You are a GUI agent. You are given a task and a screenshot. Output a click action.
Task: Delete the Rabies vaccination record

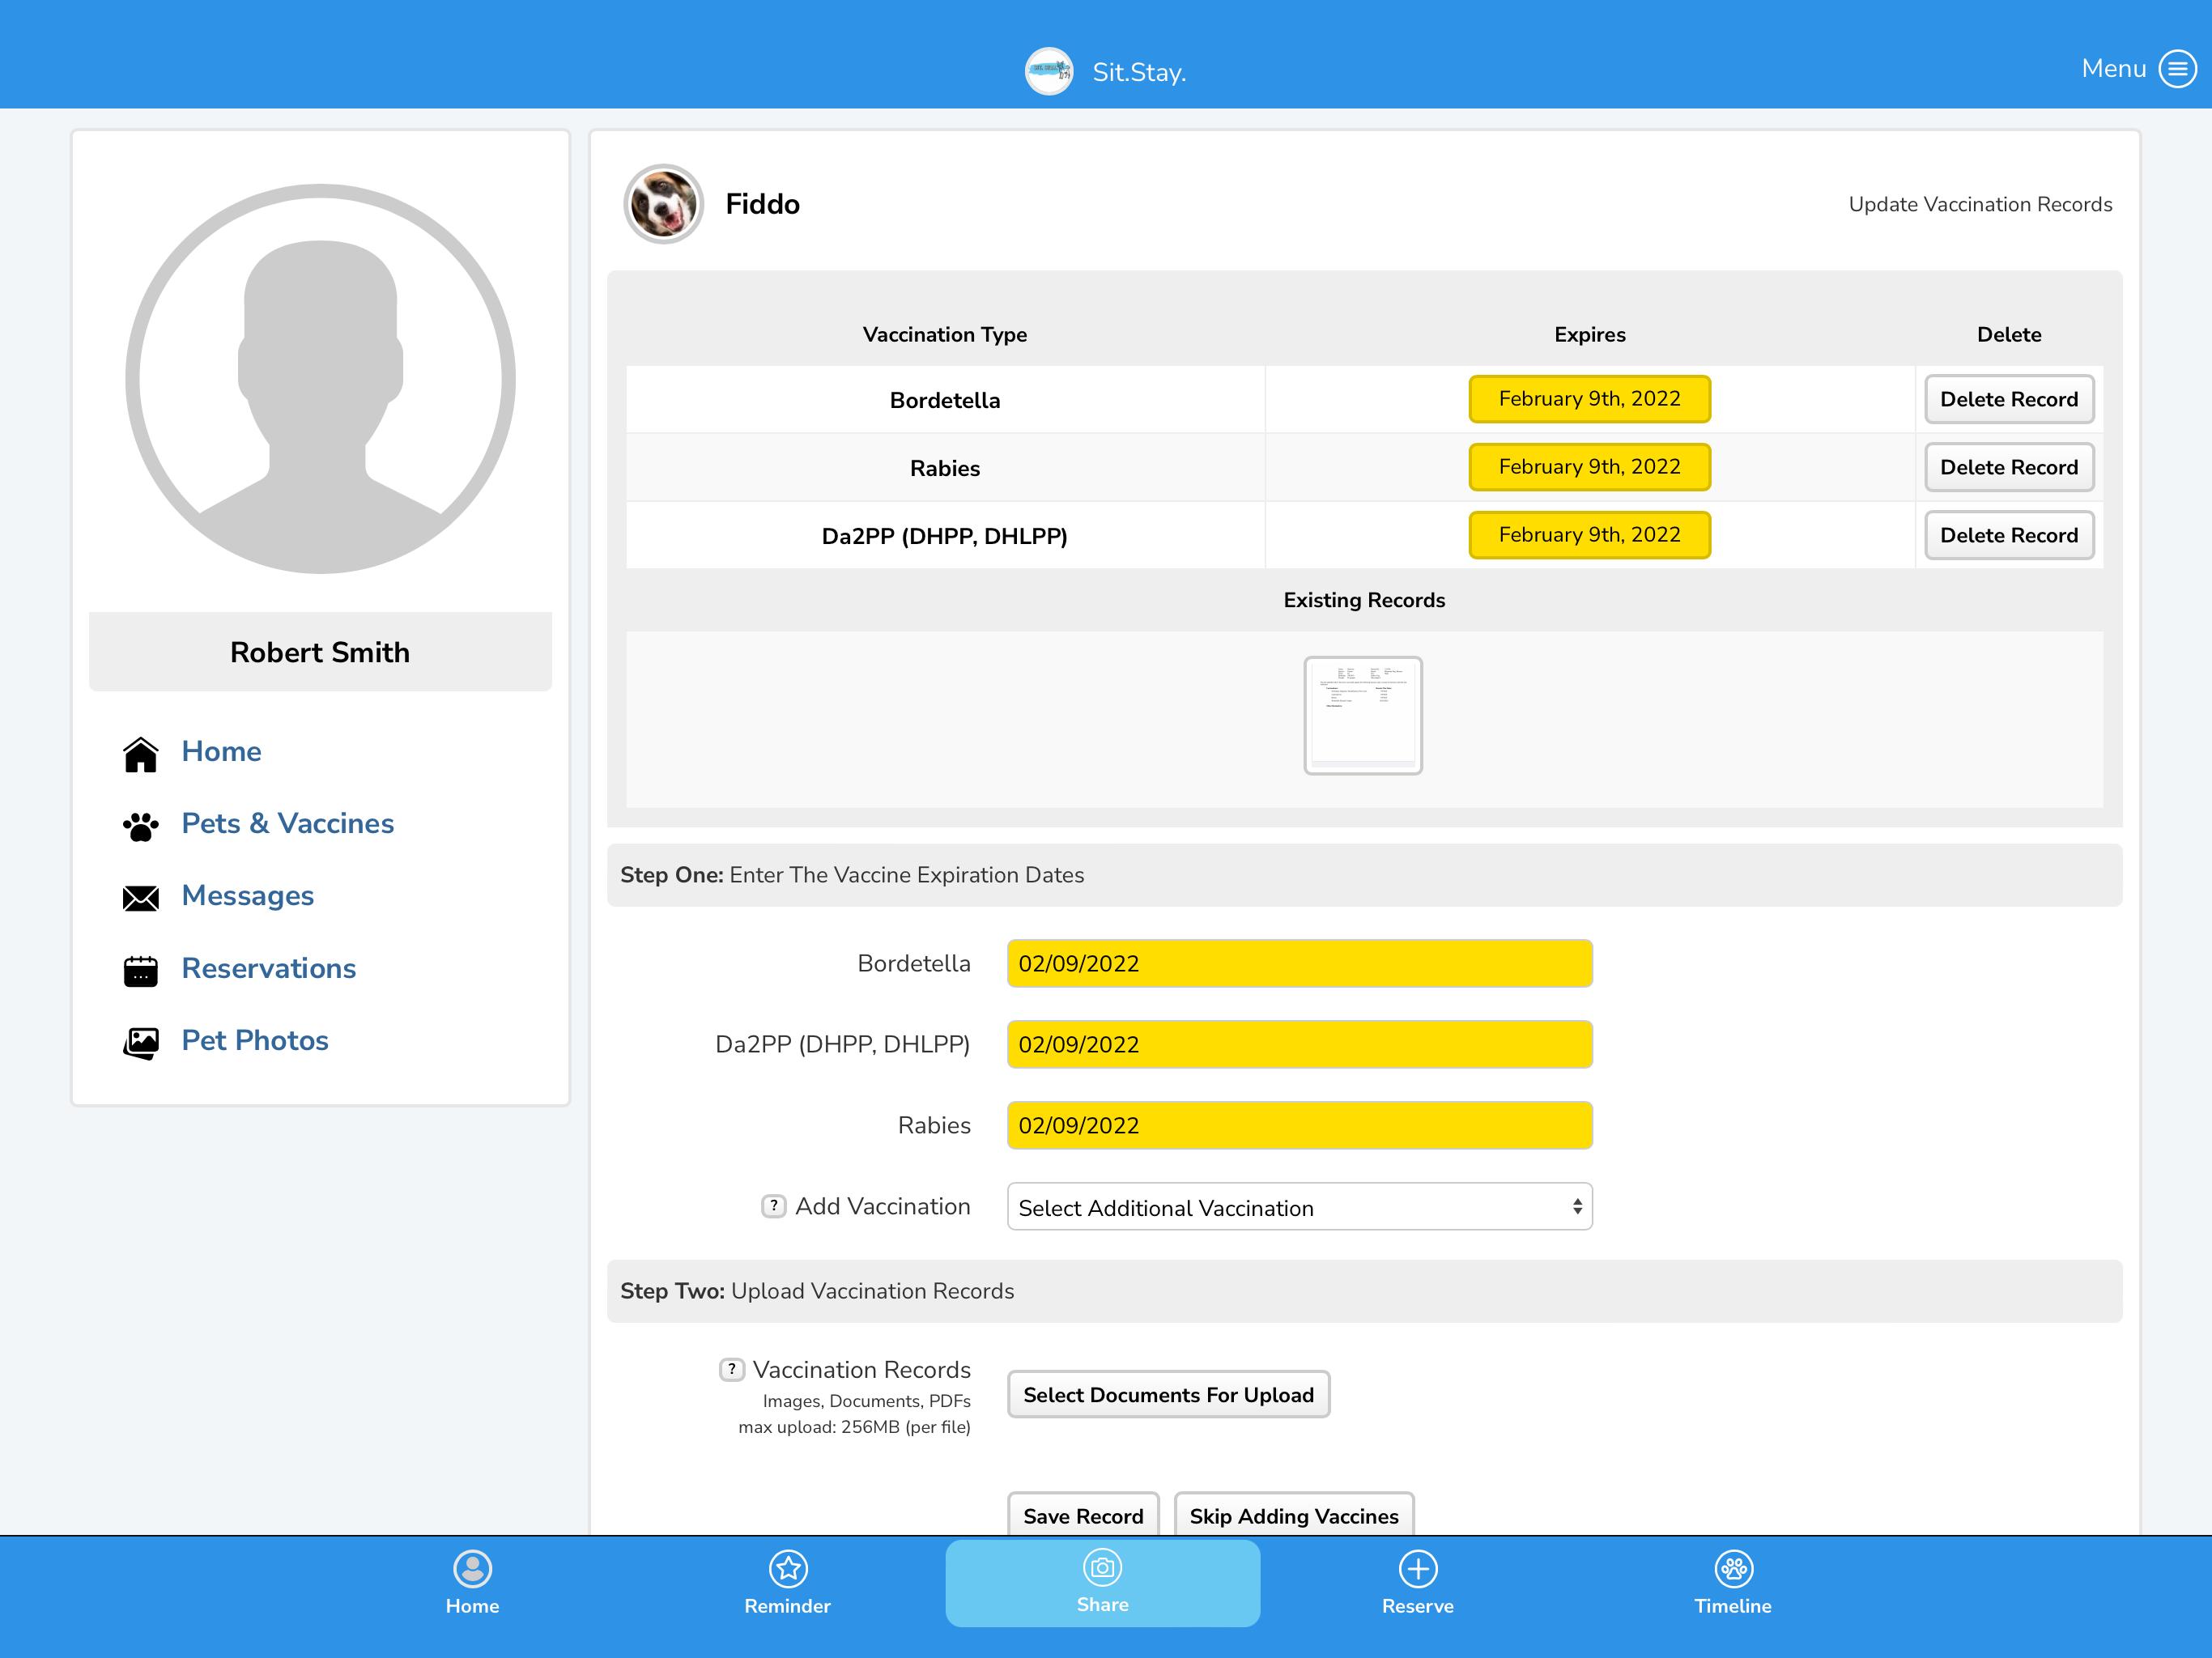click(2008, 467)
